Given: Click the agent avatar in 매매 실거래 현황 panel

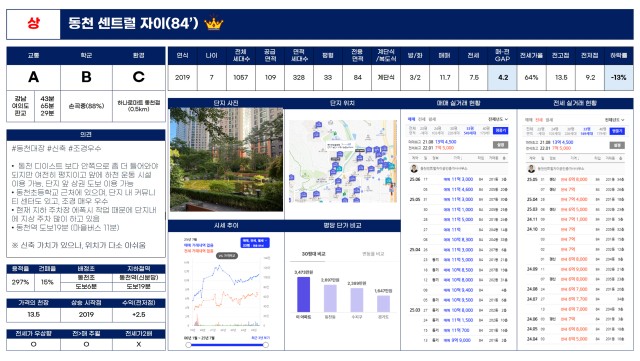Looking at the screenshot, I should (413, 168).
